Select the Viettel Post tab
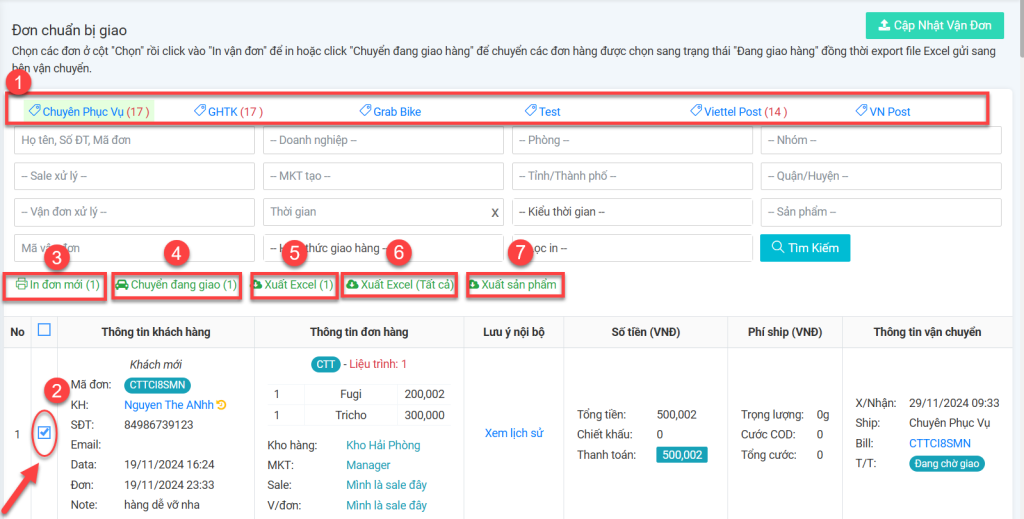The width and height of the screenshot is (1024, 519). (x=738, y=111)
